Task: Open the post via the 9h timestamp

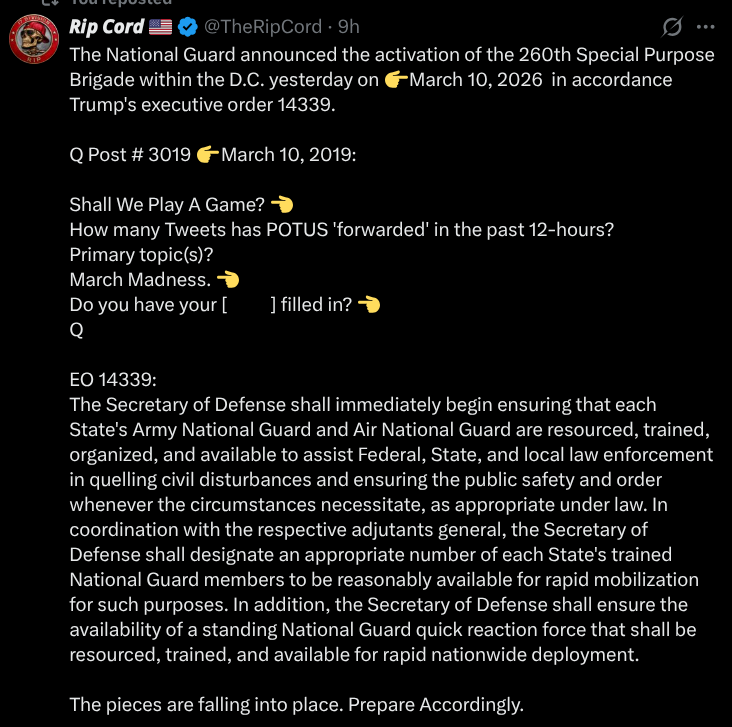Action: [x=350, y=27]
